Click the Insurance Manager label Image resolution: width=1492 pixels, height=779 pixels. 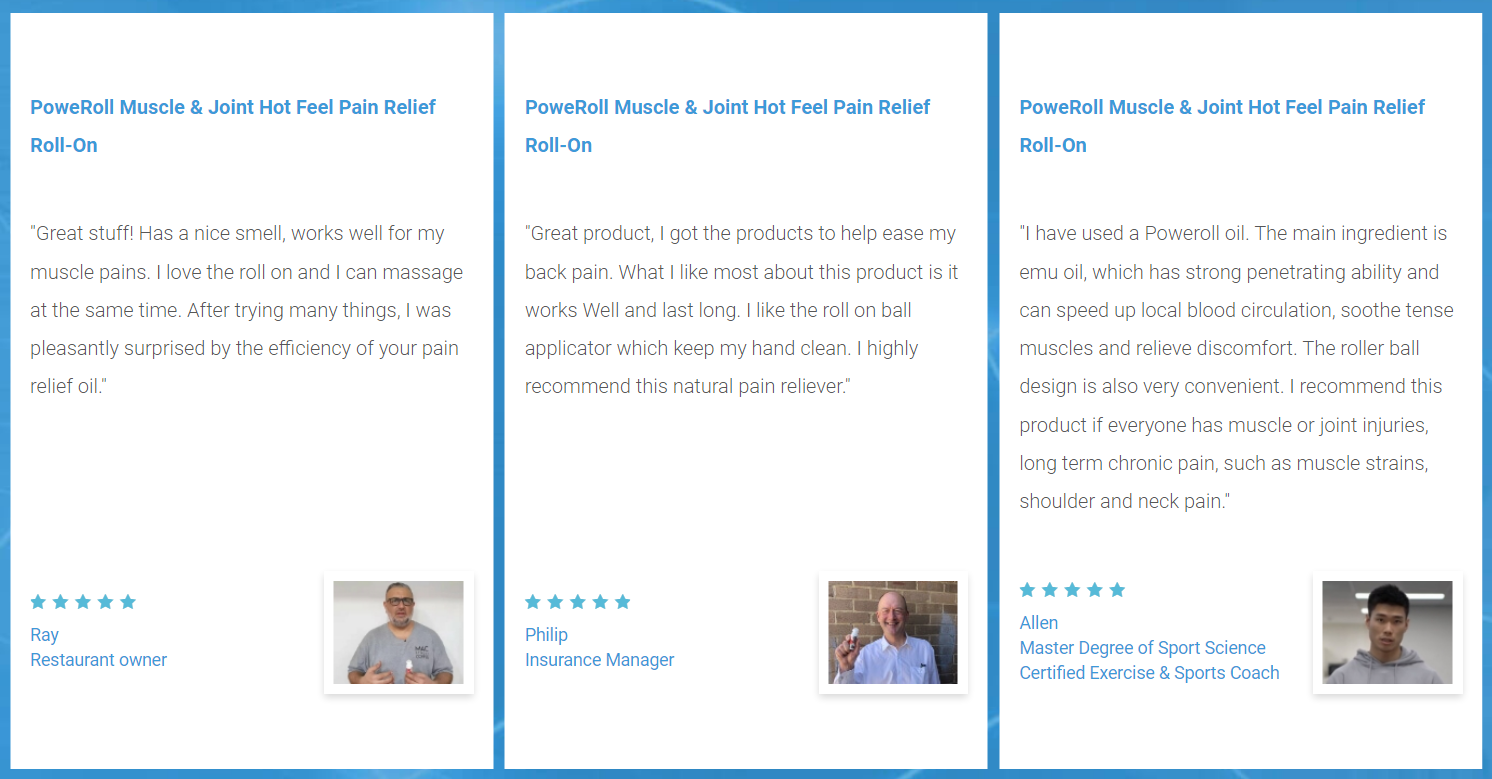point(600,660)
